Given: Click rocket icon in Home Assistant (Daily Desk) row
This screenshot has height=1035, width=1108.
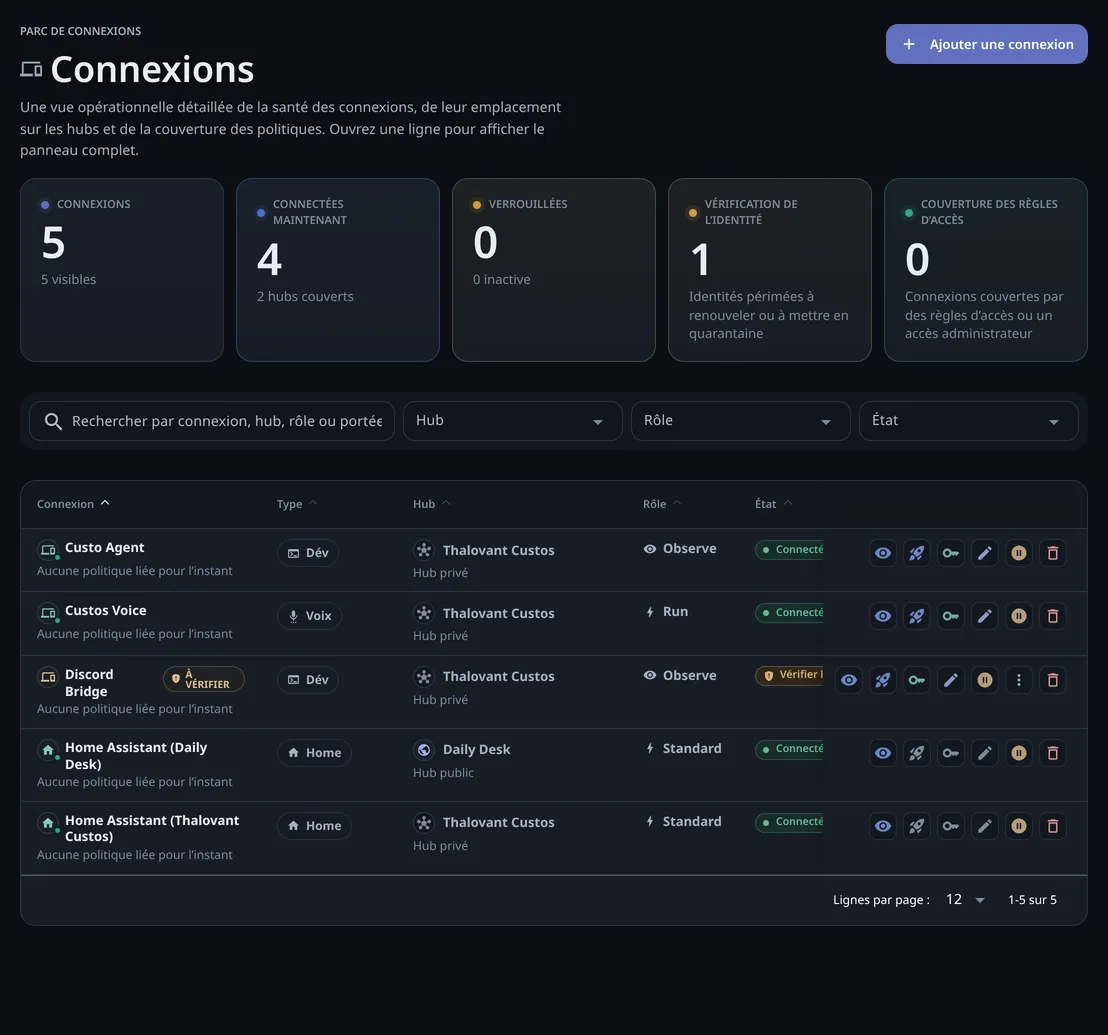Looking at the screenshot, I should pyautogui.click(x=917, y=753).
